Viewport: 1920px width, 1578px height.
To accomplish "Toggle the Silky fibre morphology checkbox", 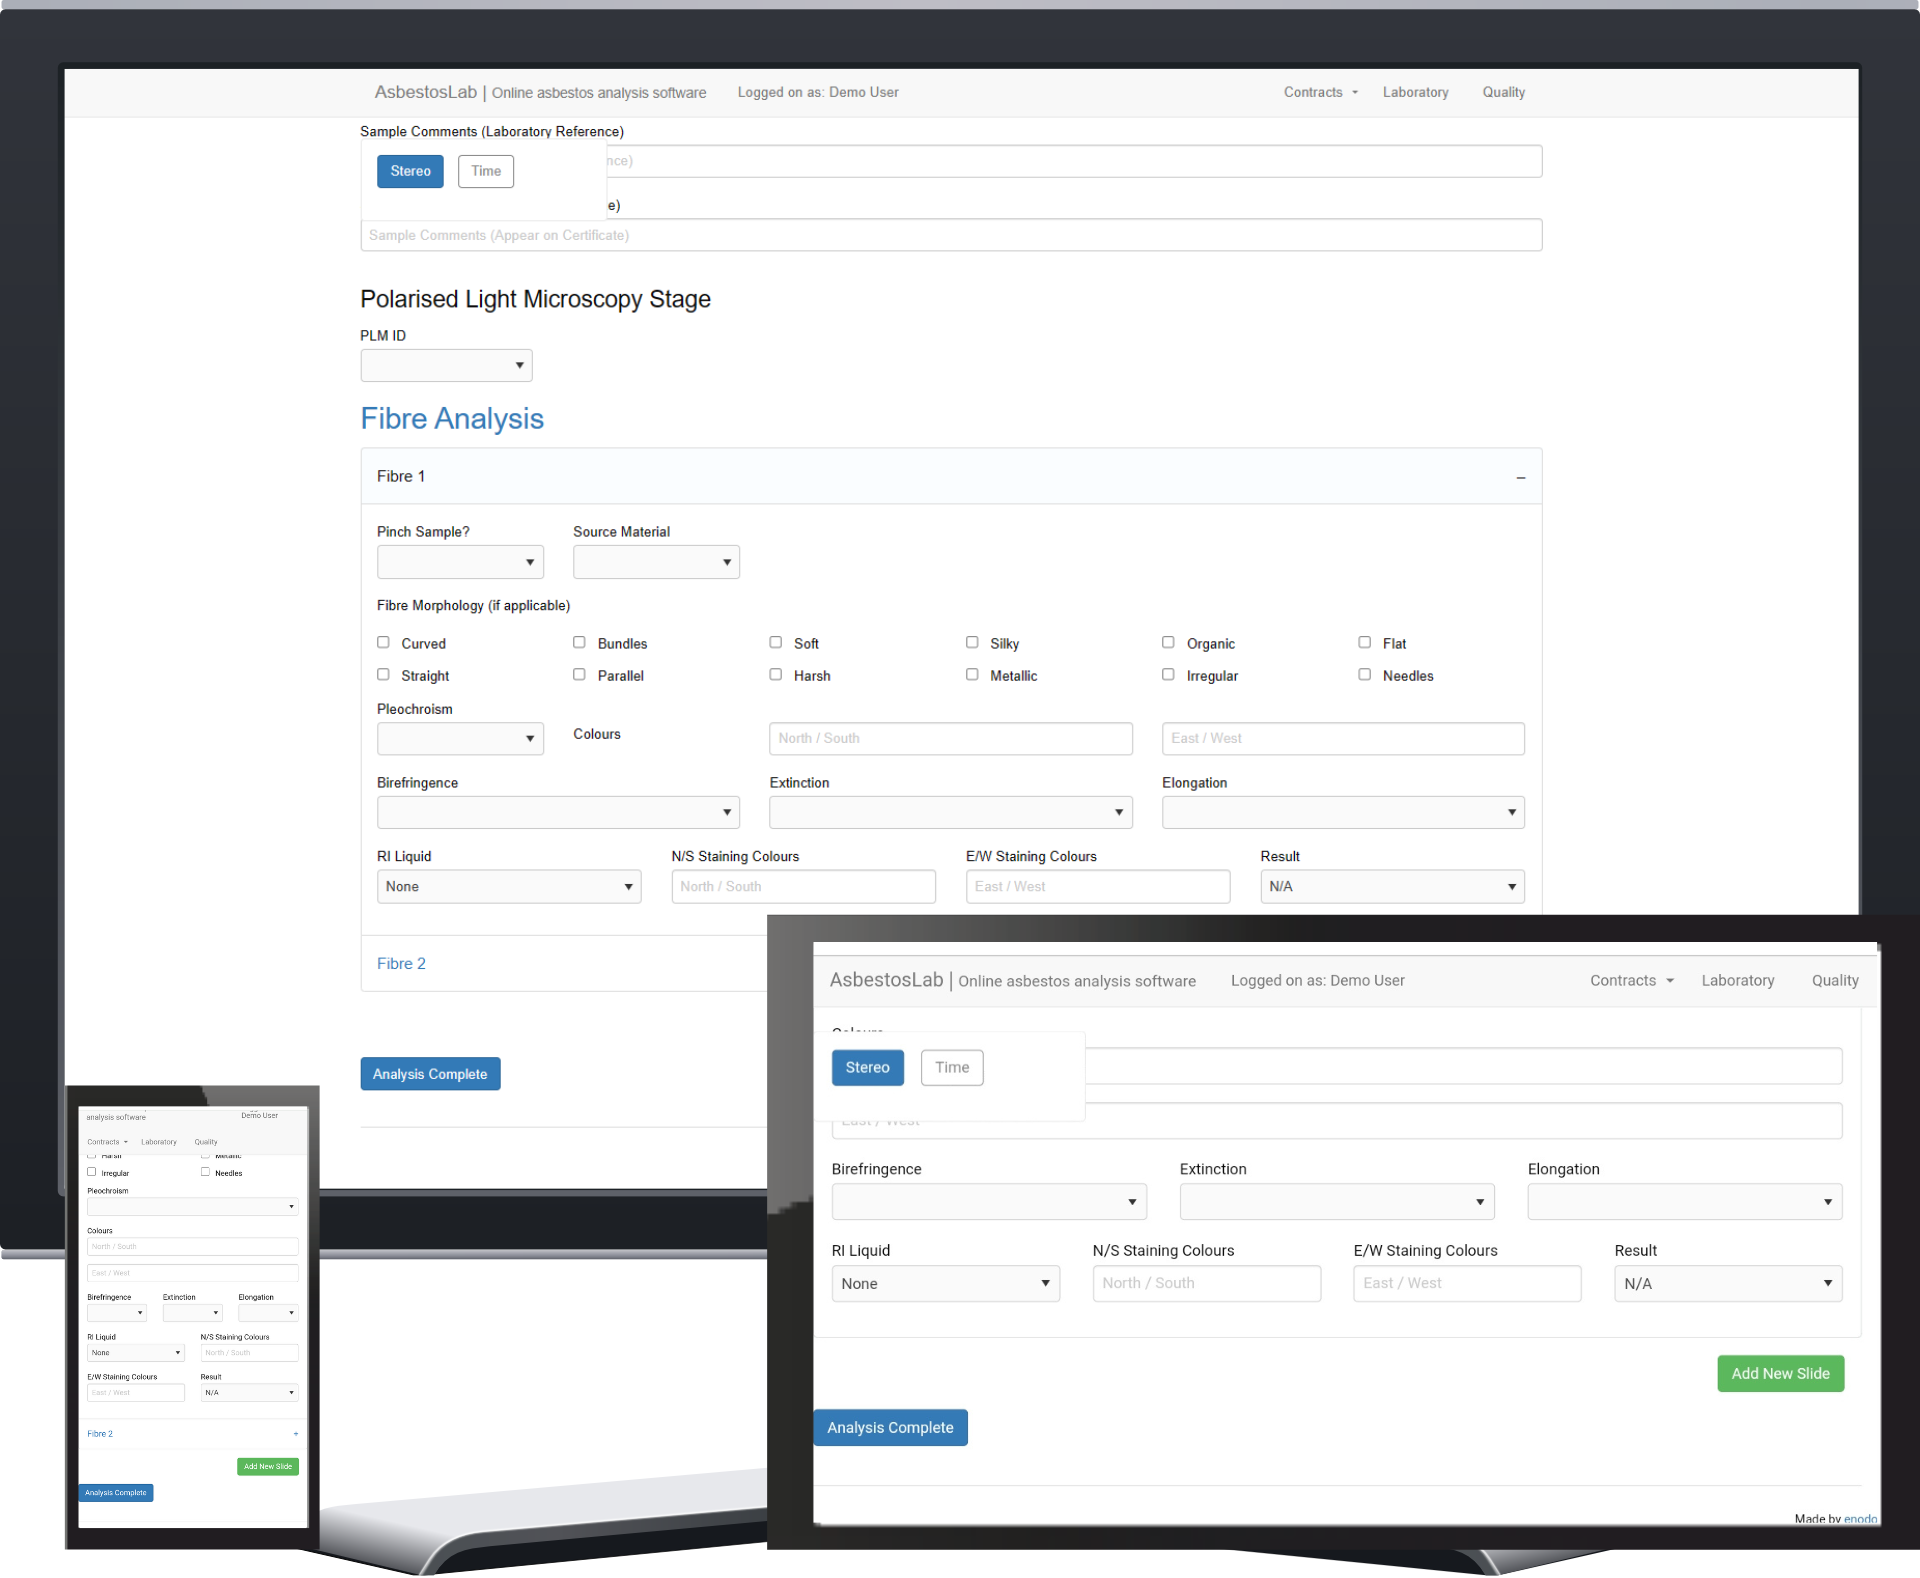I will (974, 642).
